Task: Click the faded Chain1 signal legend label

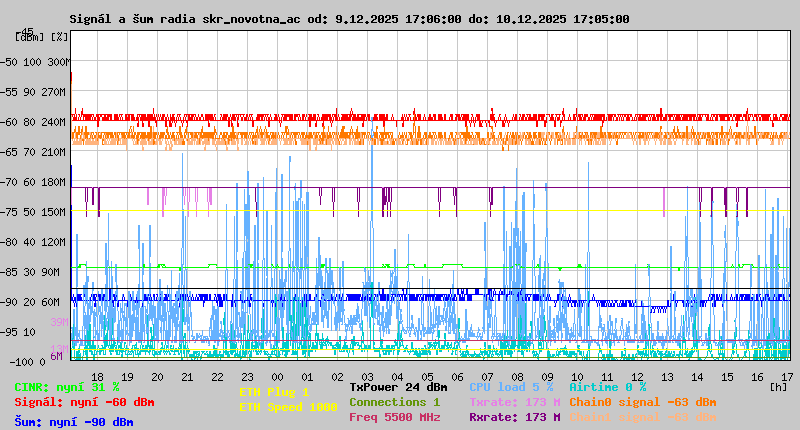Action: point(642,417)
